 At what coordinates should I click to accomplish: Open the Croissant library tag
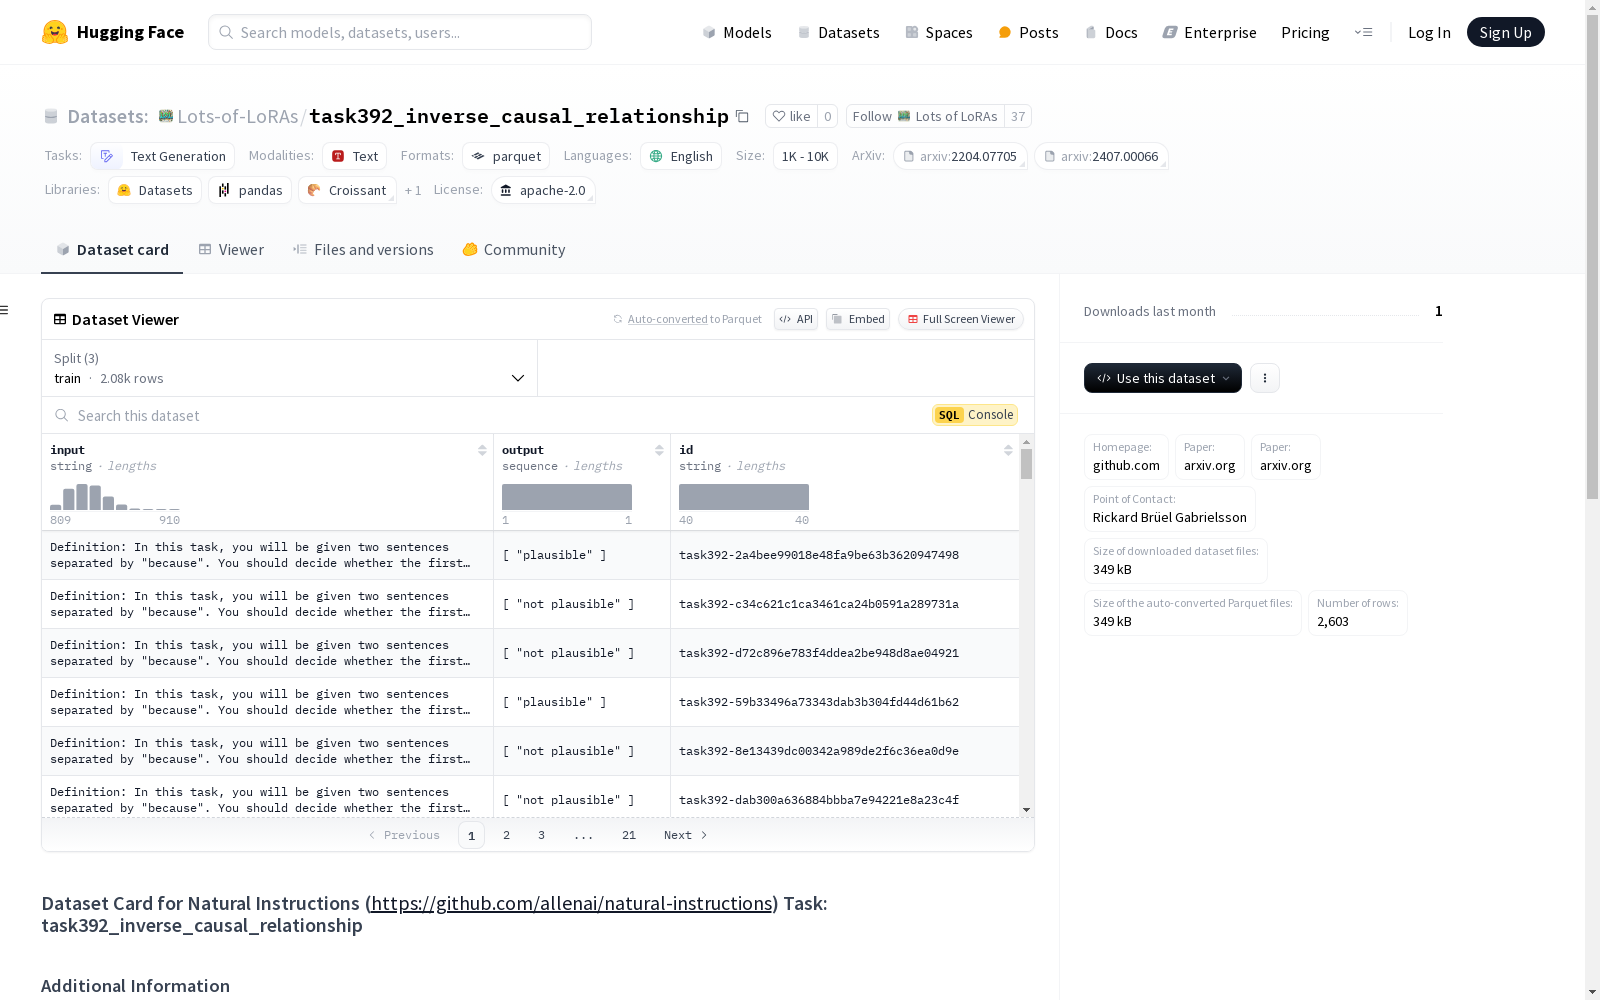[347, 190]
